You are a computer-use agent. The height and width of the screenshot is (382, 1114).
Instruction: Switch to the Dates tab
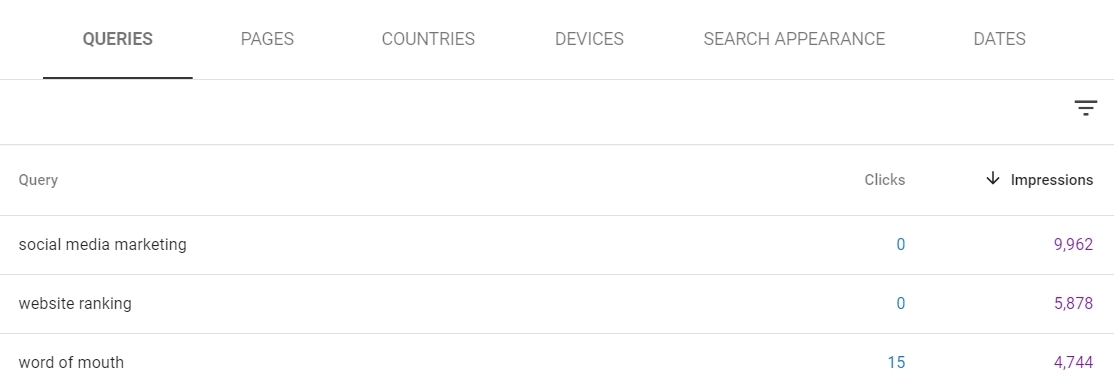(x=999, y=39)
